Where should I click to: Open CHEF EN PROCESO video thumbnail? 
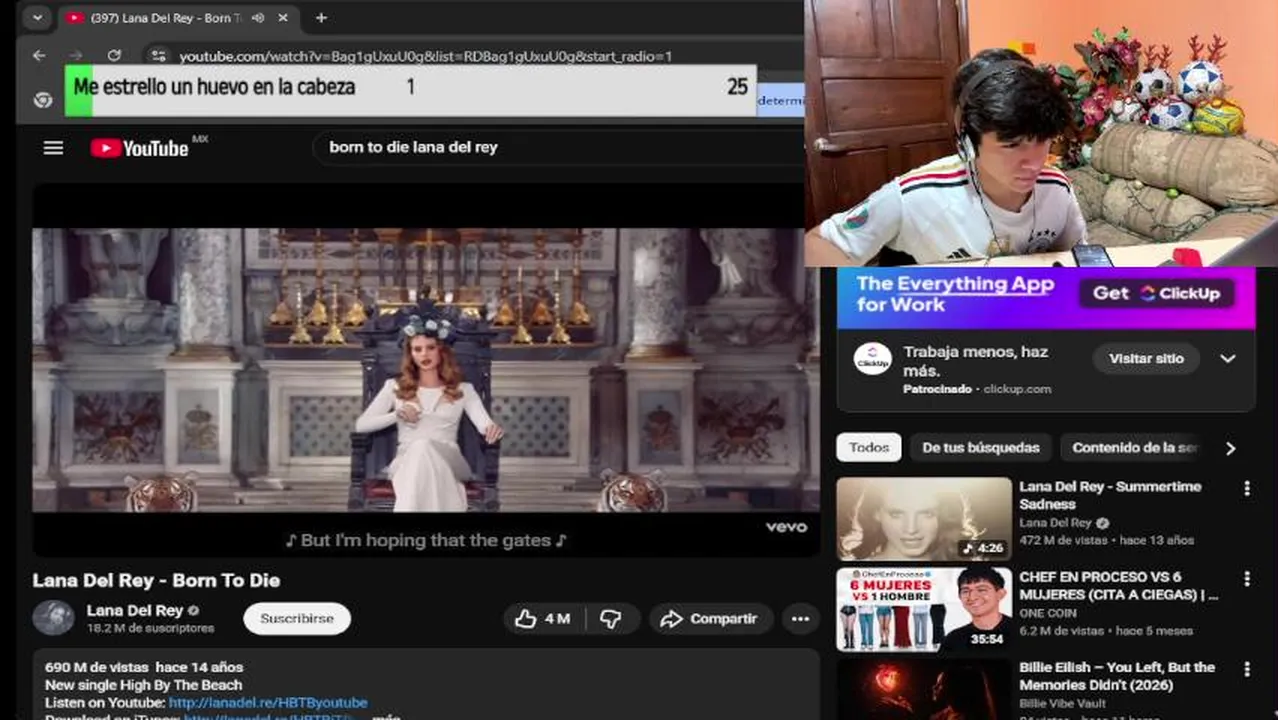point(924,610)
